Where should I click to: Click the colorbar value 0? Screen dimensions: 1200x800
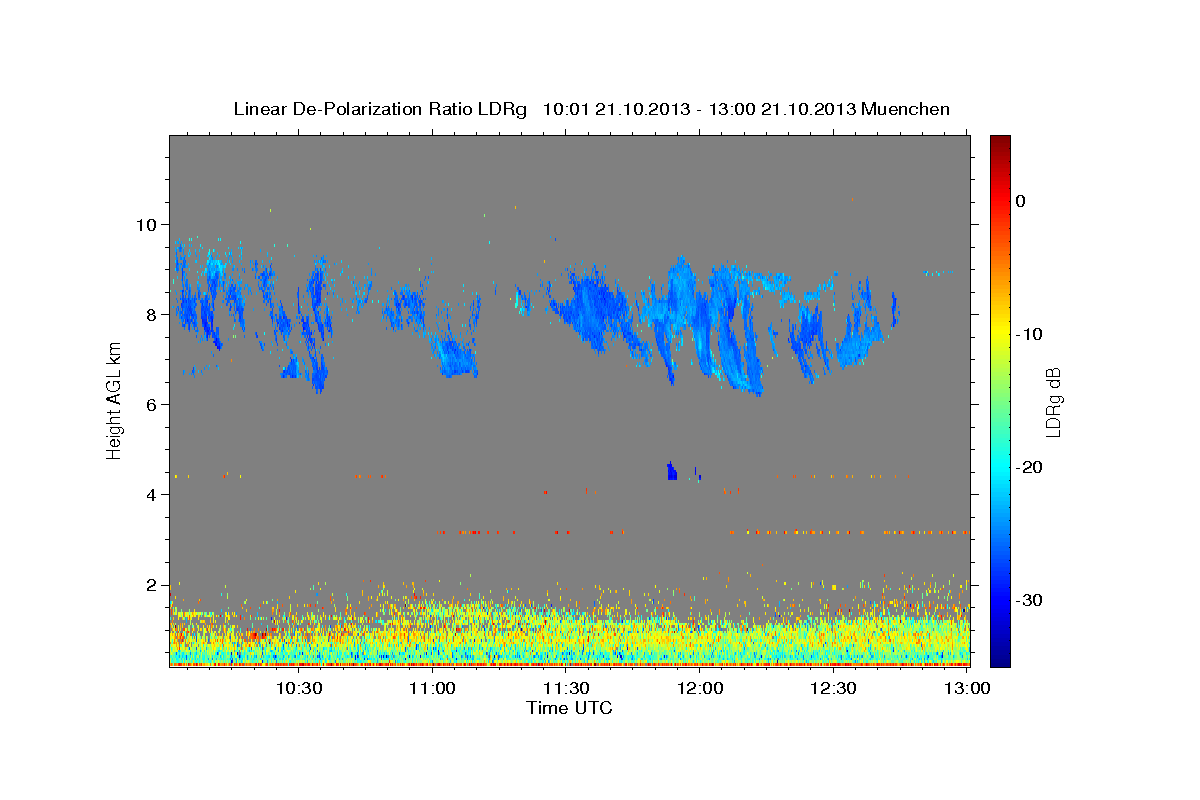pyautogui.click(x=1020, y=201)
